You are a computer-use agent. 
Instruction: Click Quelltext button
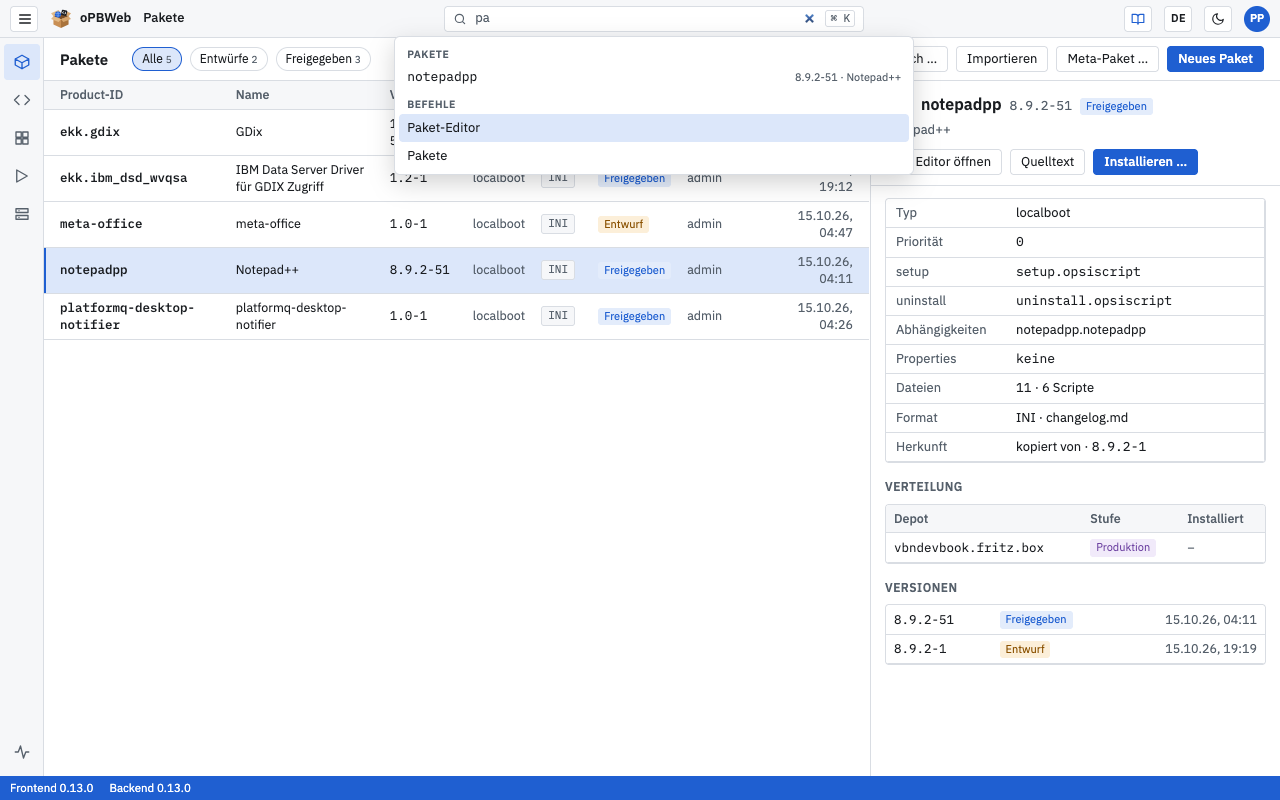1047,162
